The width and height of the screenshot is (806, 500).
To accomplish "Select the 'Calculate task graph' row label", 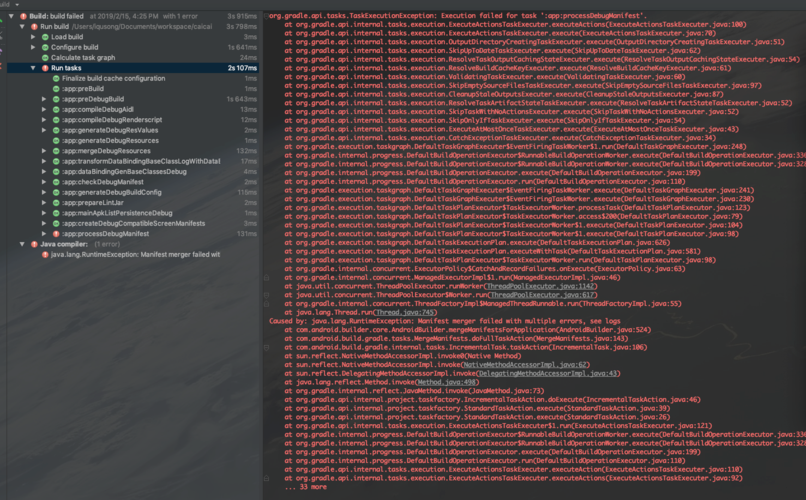I will 83,58.
